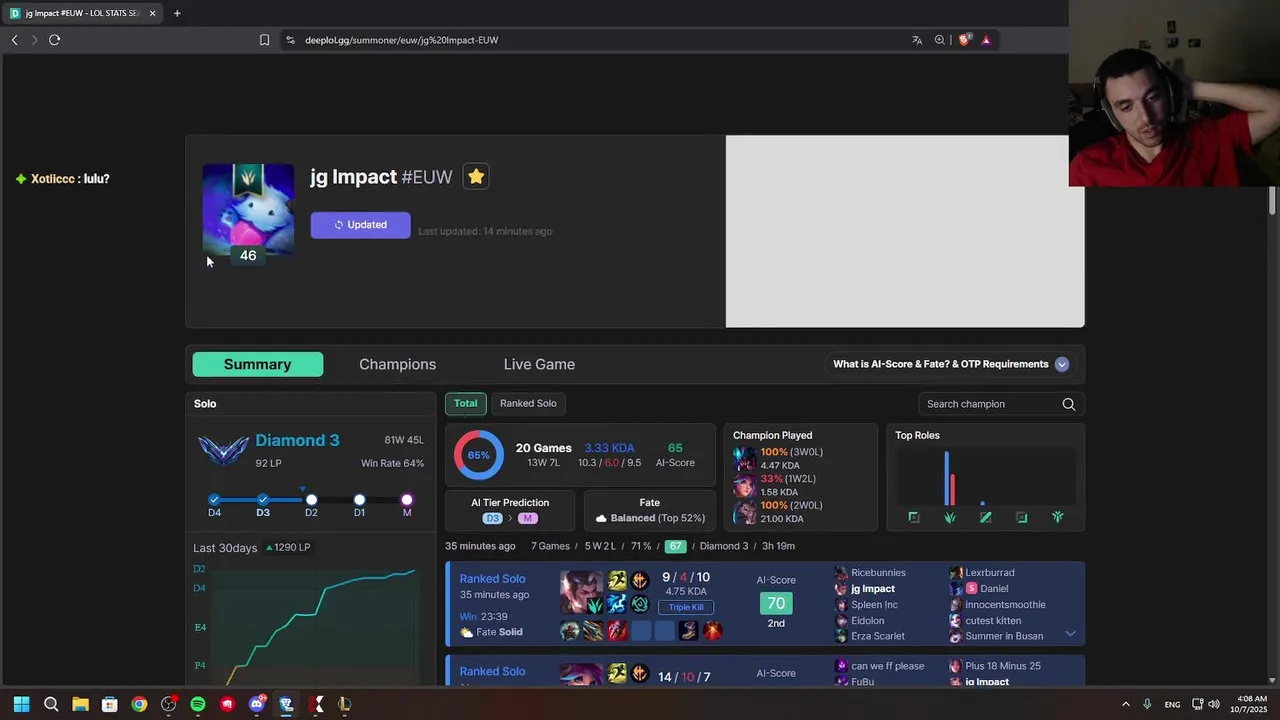The image size is (1280, 720).
Task: Open the Live Game tab
Action: click(539, 364)
